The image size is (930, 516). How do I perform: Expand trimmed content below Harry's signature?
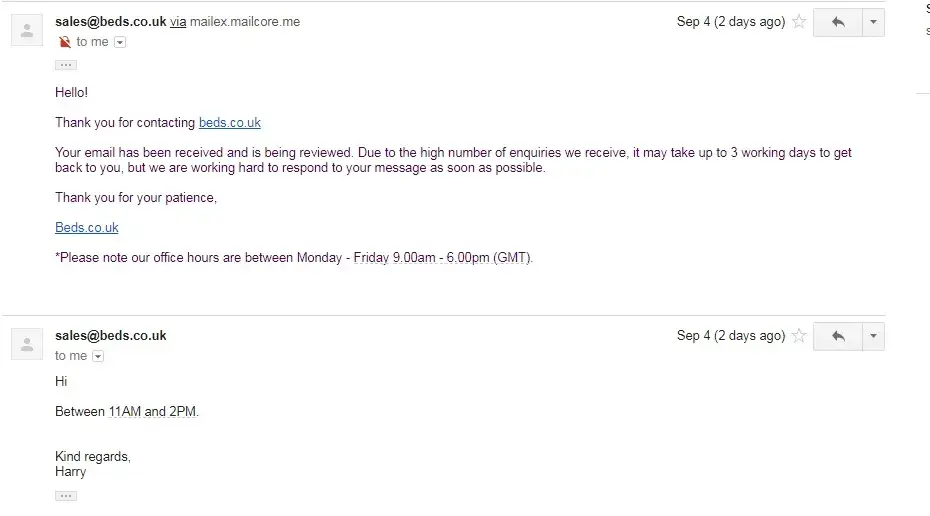pos(66,496)
